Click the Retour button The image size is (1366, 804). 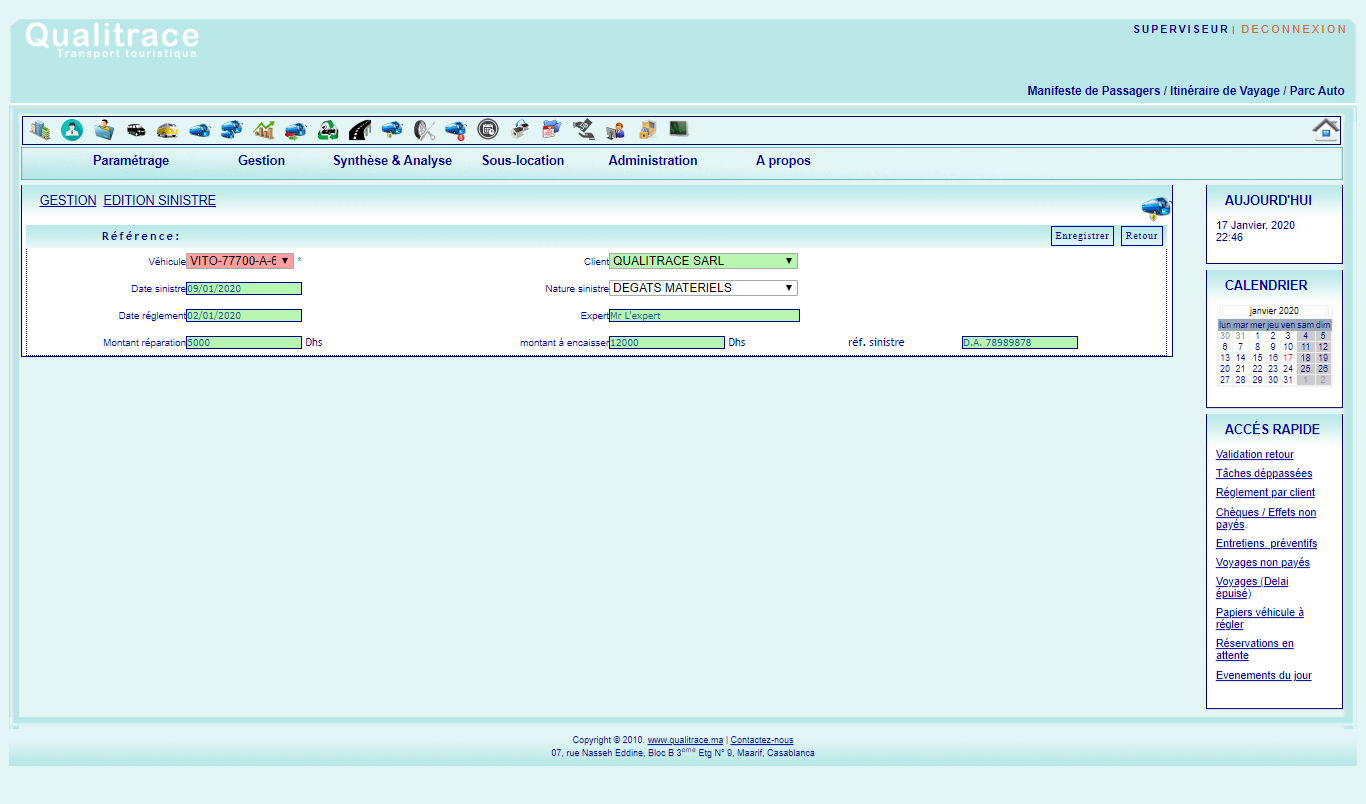1141,236
